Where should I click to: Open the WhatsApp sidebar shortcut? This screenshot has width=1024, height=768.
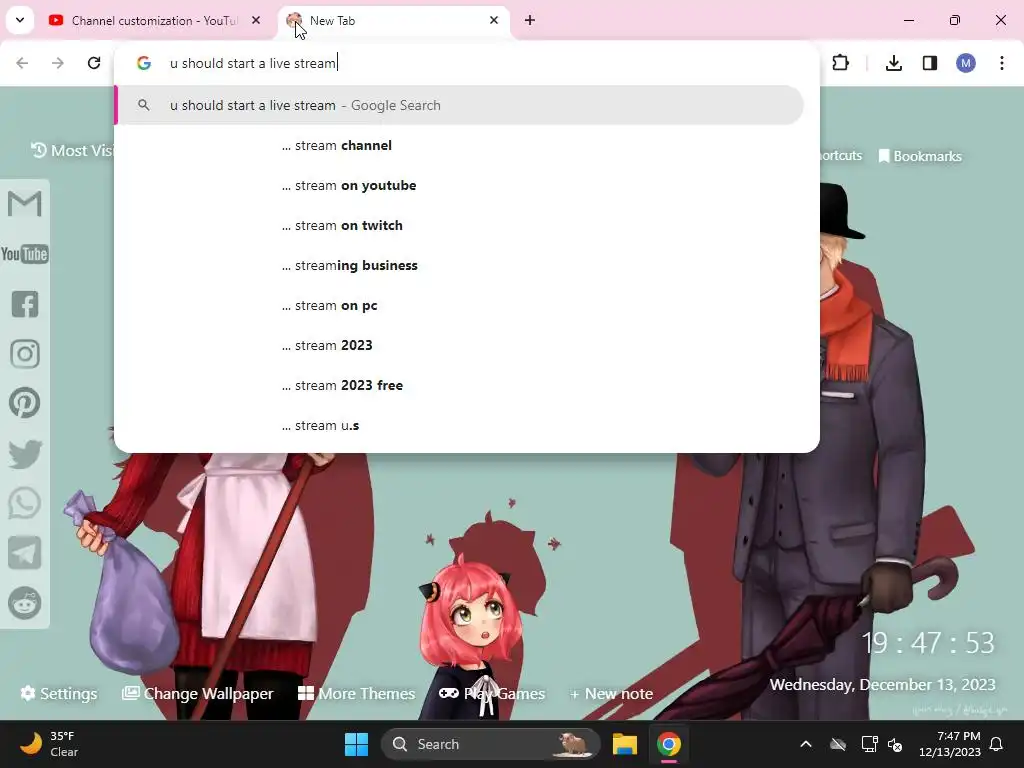point(25,504)
